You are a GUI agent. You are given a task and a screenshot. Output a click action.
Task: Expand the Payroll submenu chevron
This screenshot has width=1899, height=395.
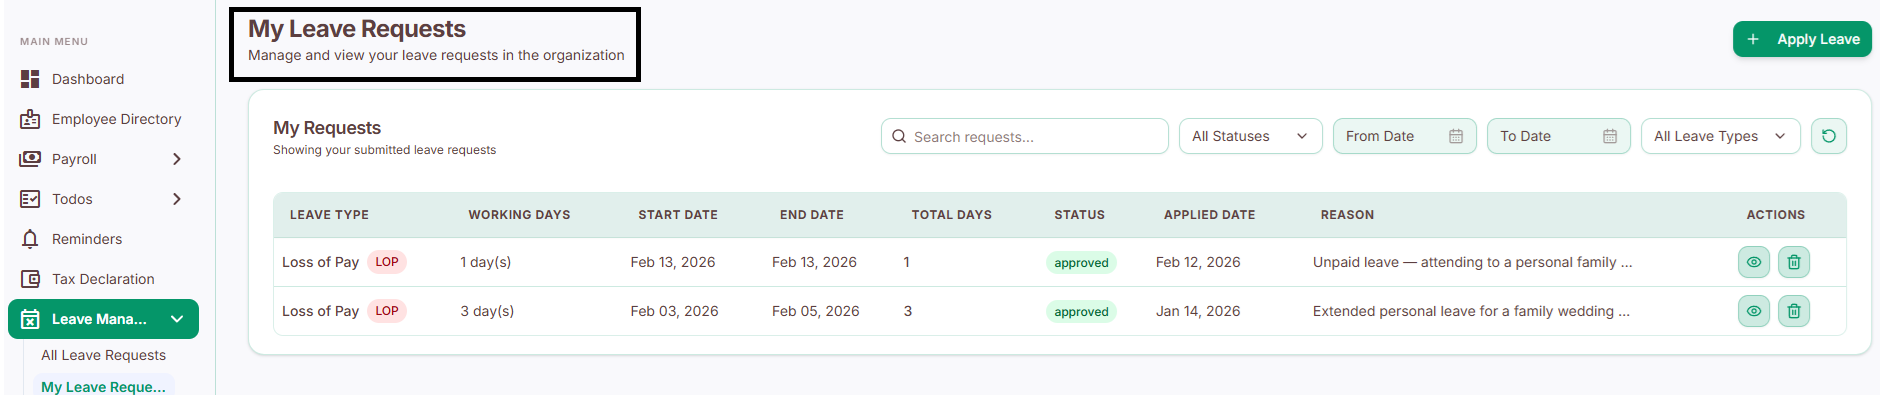[x=177, y=159]
